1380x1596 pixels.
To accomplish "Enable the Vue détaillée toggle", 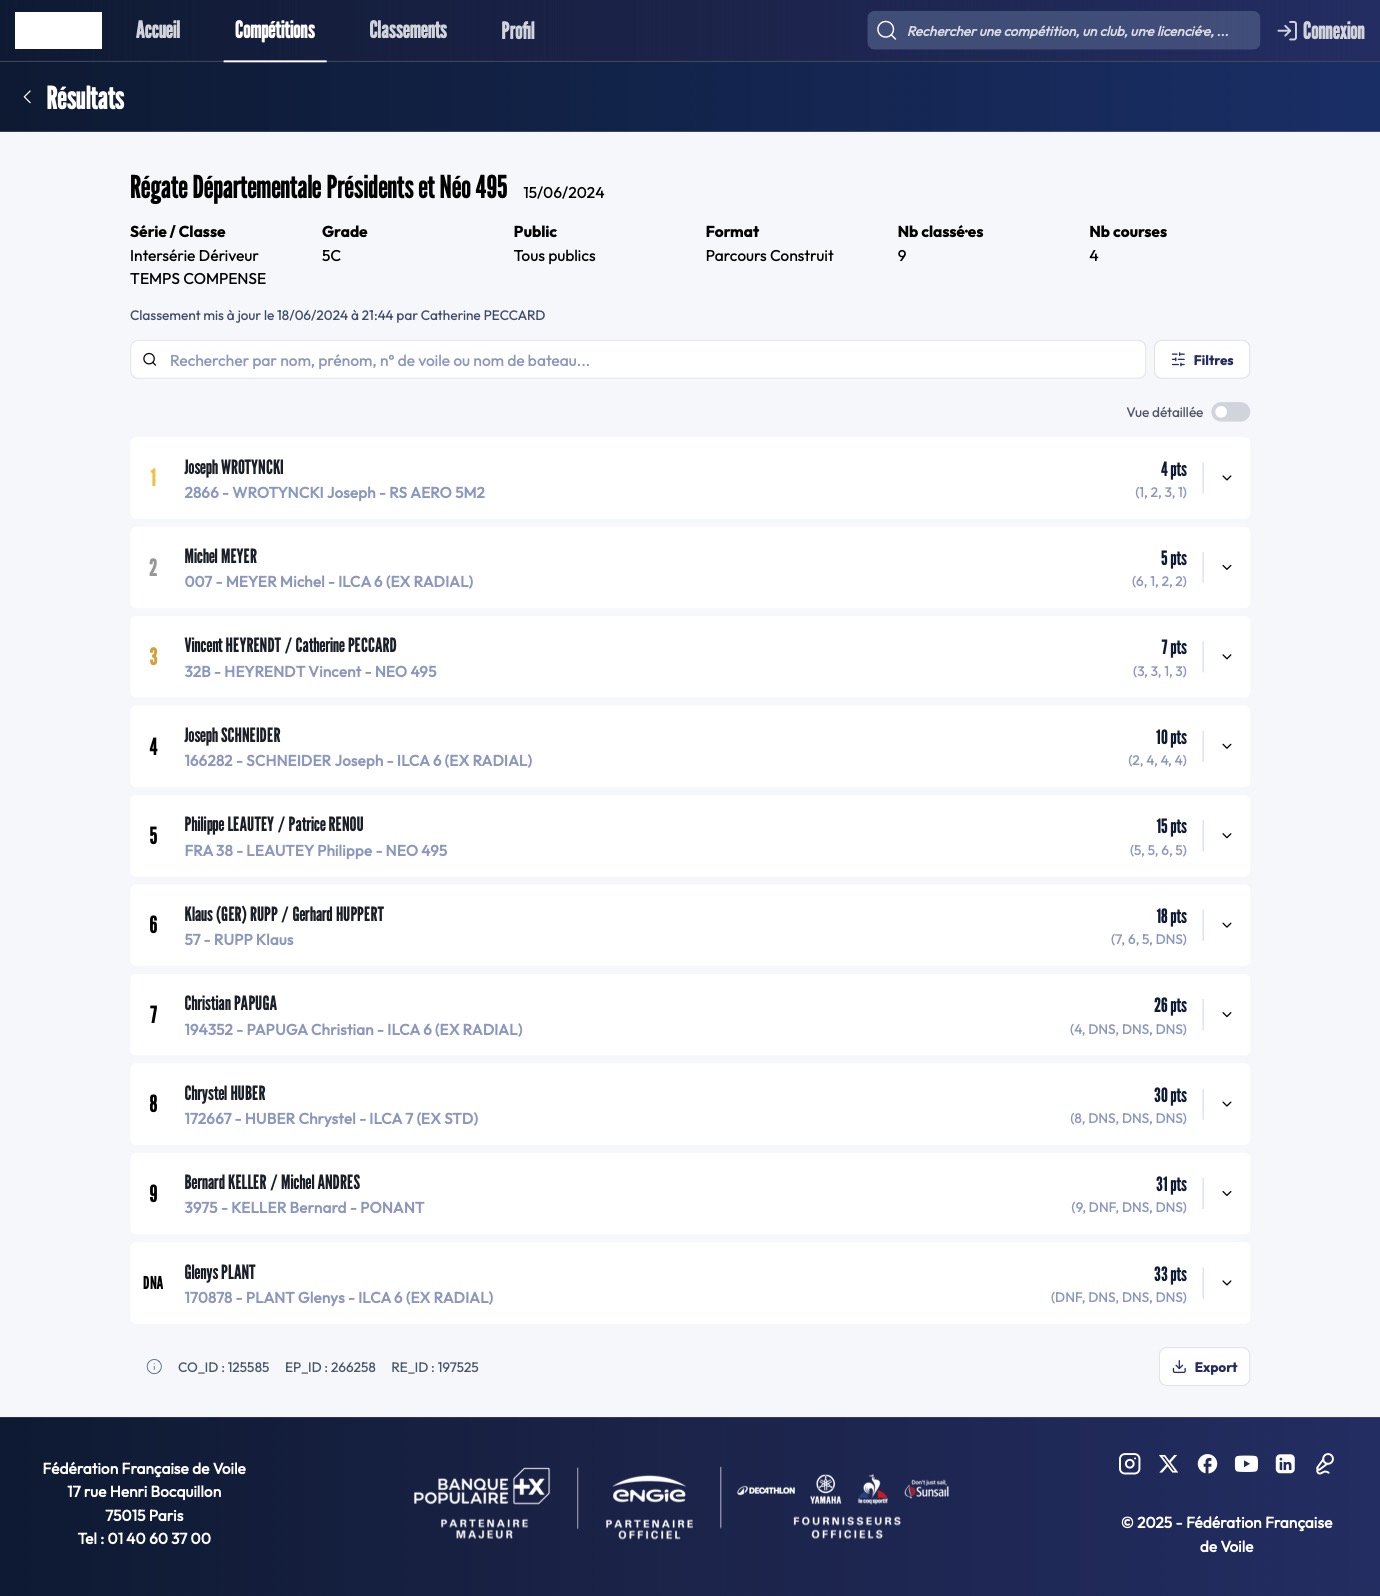I will pyautogui.click(x=1230, y=412).
